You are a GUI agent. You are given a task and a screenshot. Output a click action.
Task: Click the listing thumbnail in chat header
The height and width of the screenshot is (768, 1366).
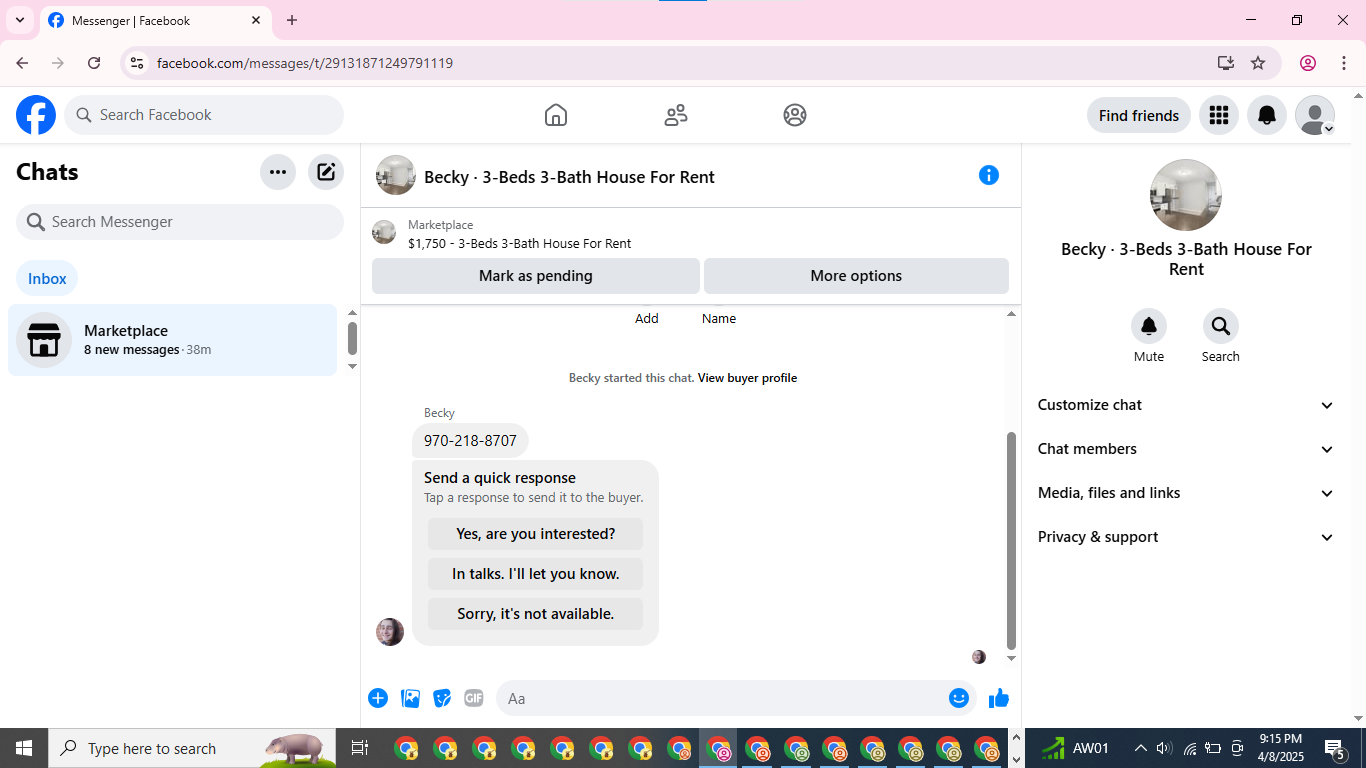pos(396,175)
